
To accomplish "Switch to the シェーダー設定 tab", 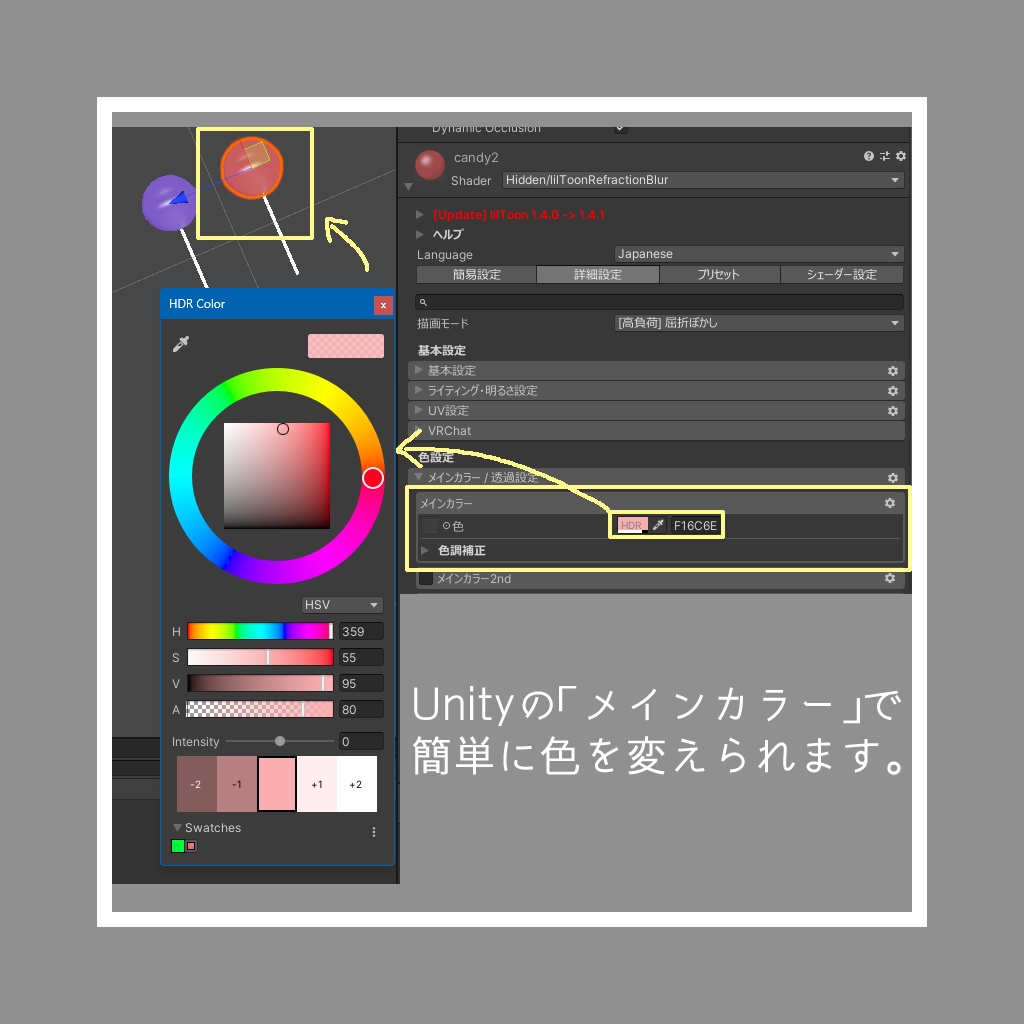I will pos(842,274).
